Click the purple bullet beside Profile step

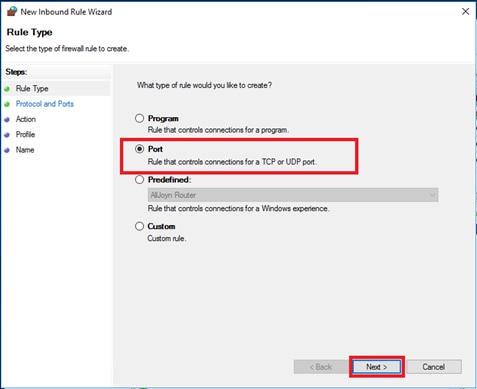(x=7, y=135)
